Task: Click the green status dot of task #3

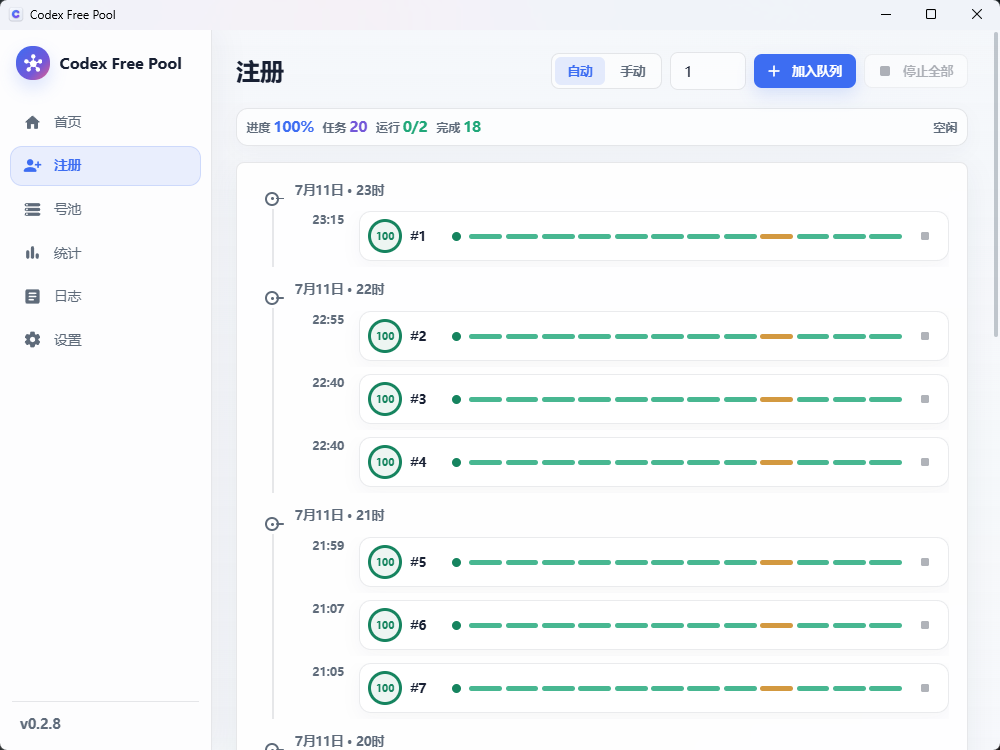Action: click(x=456, y=399)
